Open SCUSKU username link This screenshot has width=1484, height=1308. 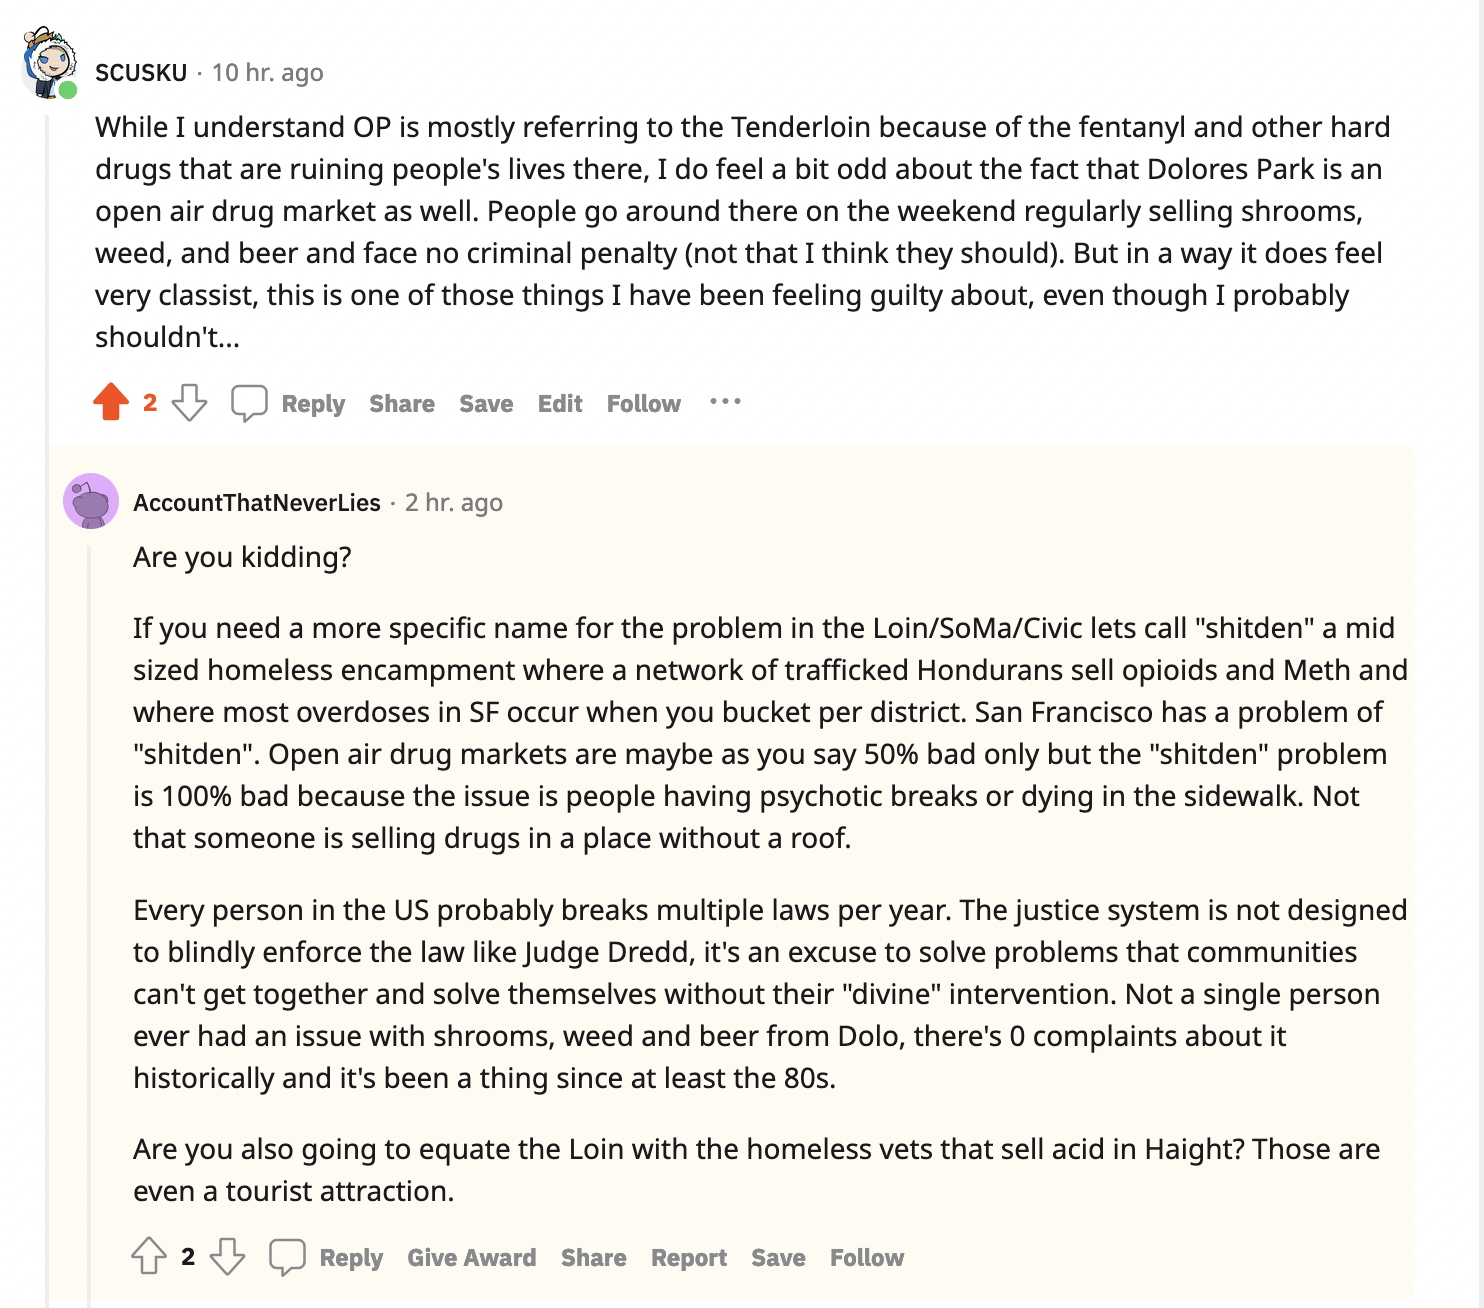(141, 73)
